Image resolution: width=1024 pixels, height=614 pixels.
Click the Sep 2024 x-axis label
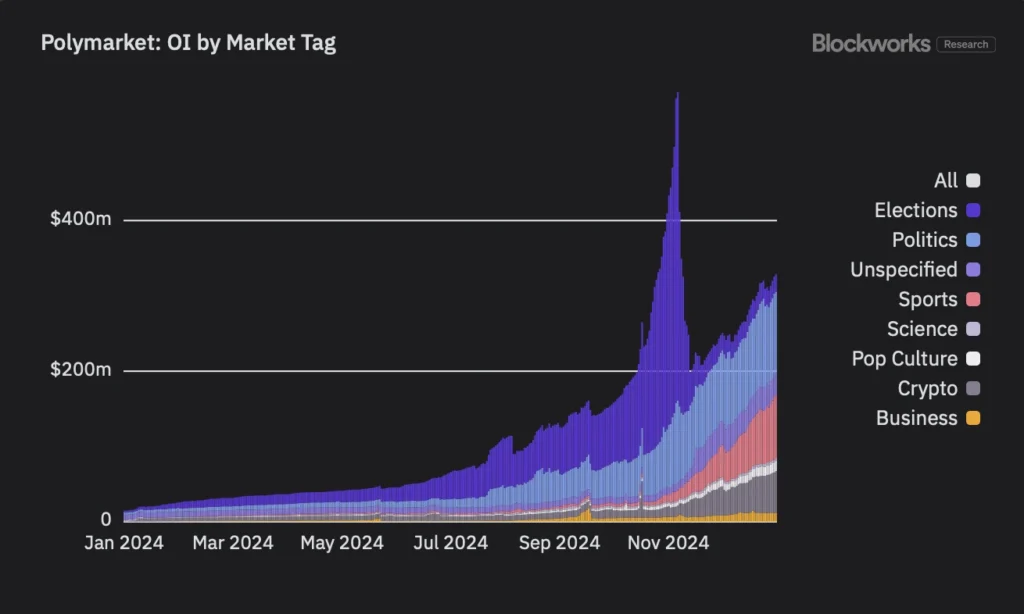pyautogui.click(x=560, y=543)
